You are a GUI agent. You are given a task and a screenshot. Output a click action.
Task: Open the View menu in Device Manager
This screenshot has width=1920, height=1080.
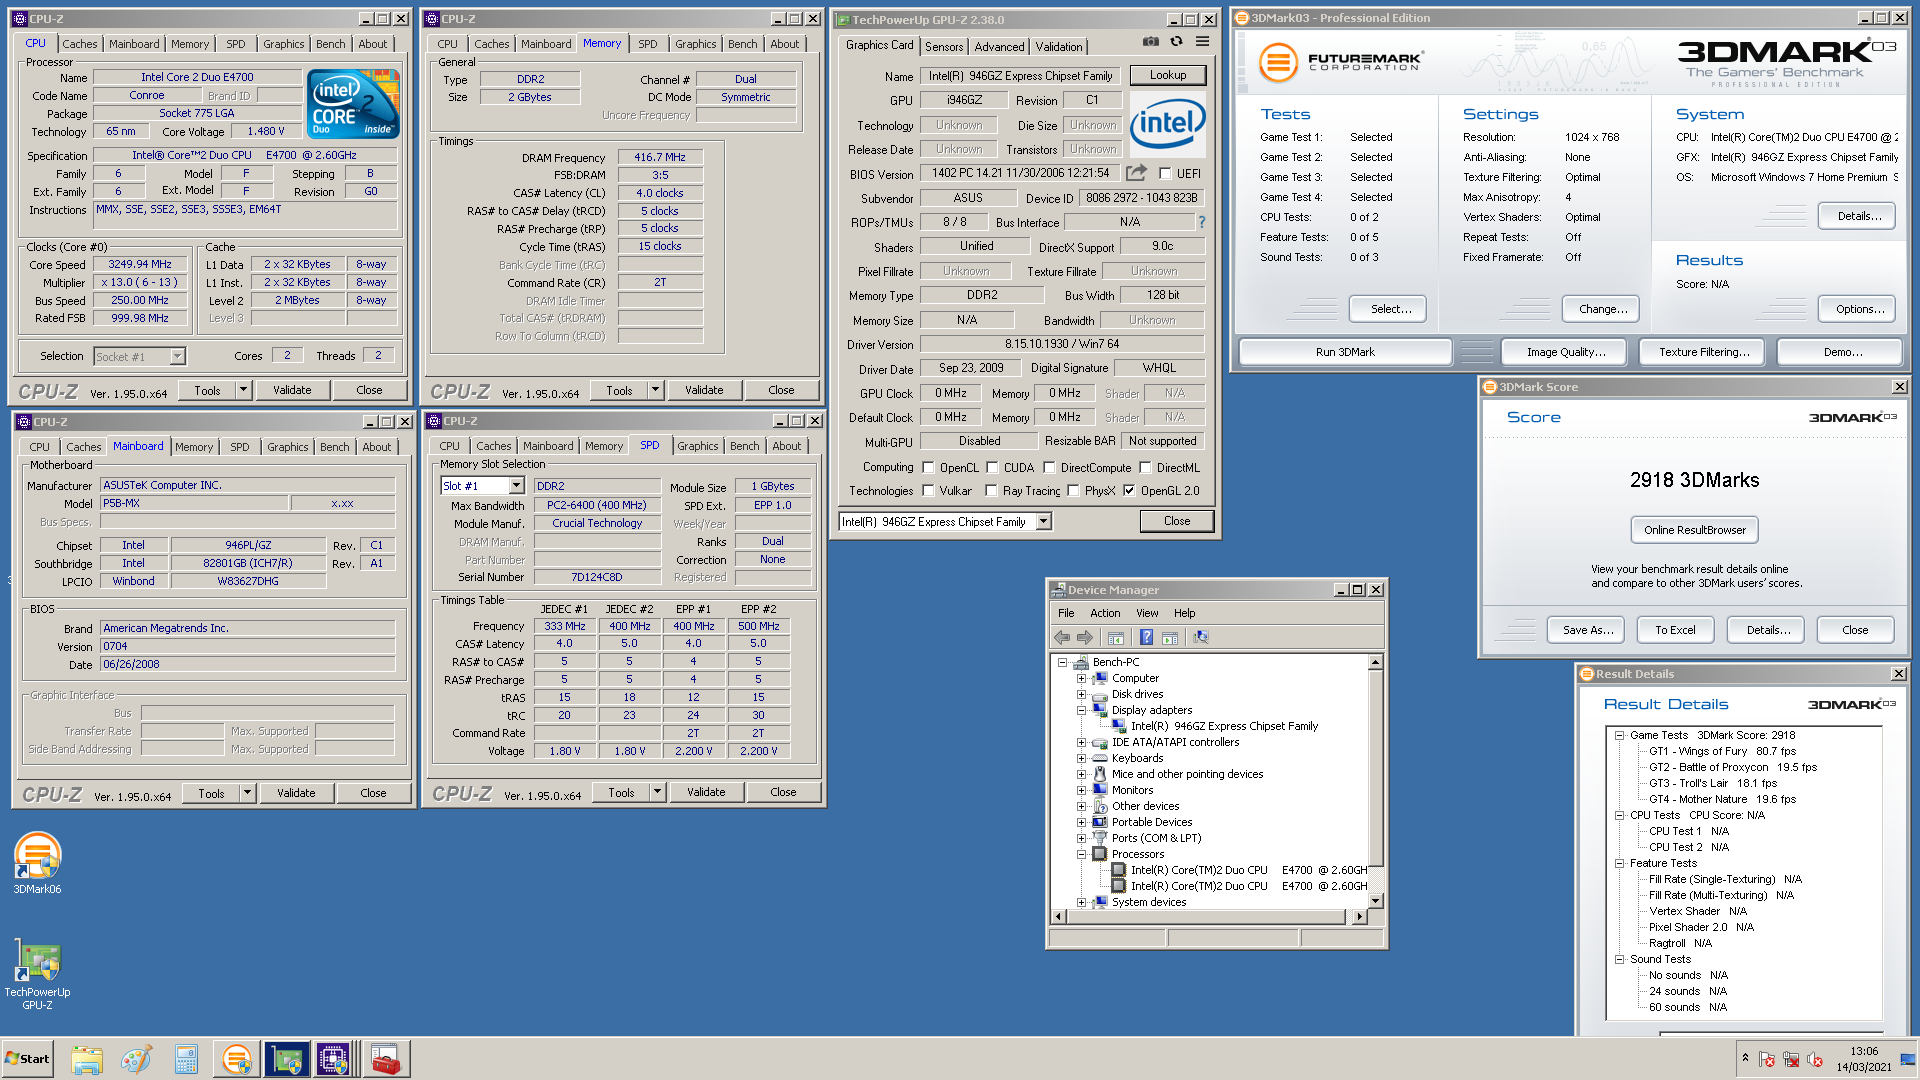[x=1147, y=613]
